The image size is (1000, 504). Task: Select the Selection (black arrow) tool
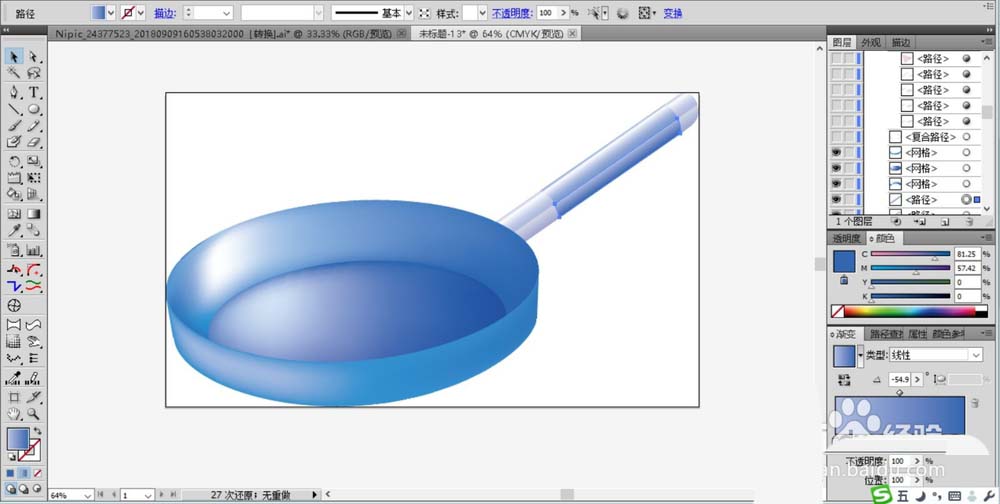13,57
